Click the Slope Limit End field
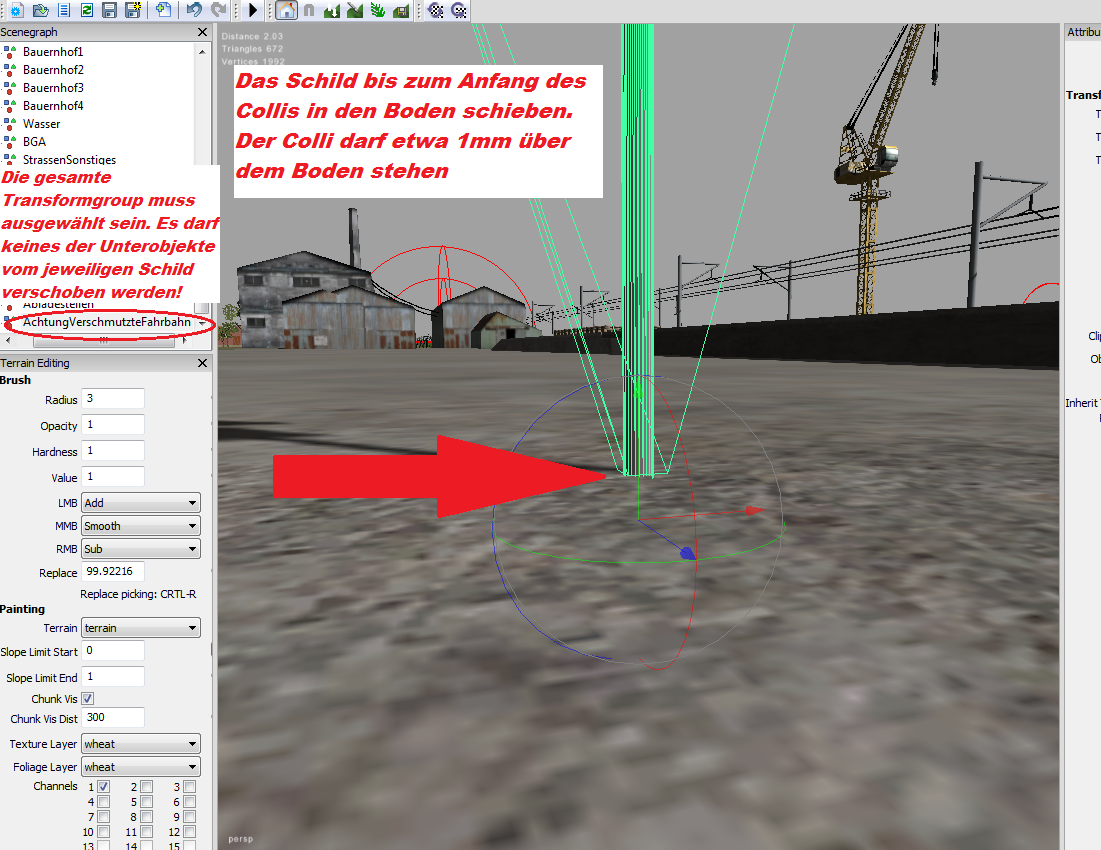The height and width of the screenshot is (850, 1101). coord(113,677)
